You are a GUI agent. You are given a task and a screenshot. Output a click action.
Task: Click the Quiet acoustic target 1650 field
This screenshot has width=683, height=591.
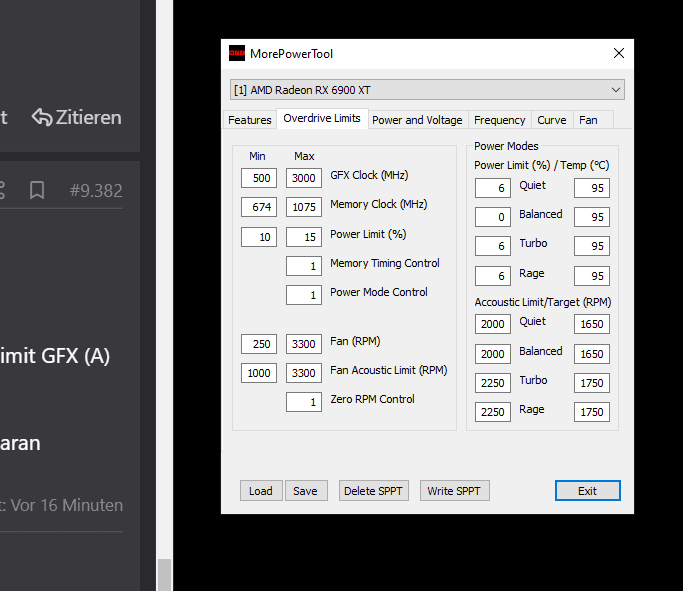(x=592, y=324)
